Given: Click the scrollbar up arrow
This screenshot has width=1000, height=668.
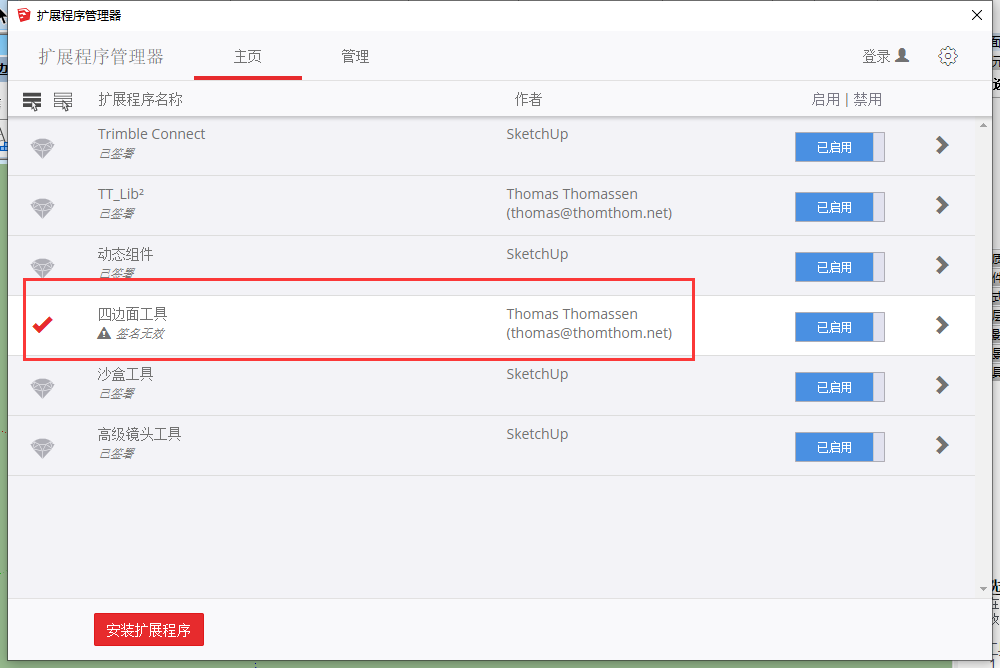Looking at the screenshot, I should click(x=983, y=126).
